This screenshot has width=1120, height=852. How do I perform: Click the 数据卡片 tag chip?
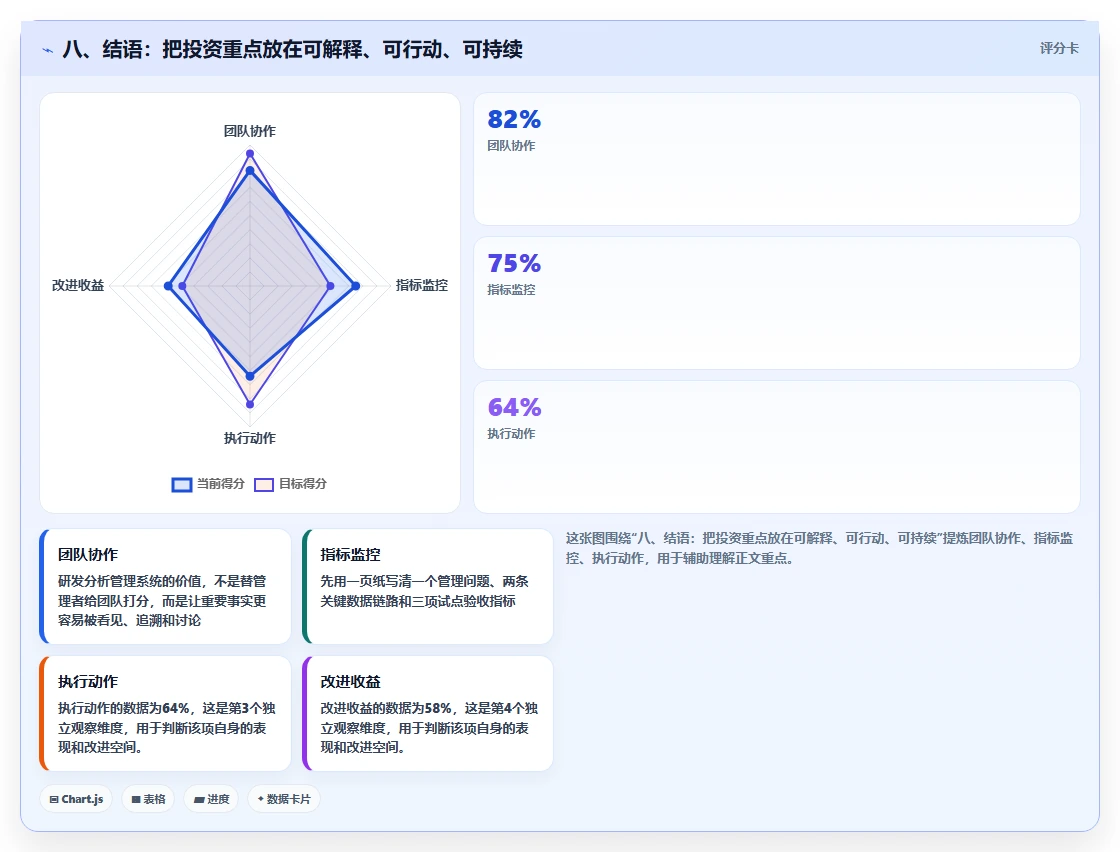[284, 799]
